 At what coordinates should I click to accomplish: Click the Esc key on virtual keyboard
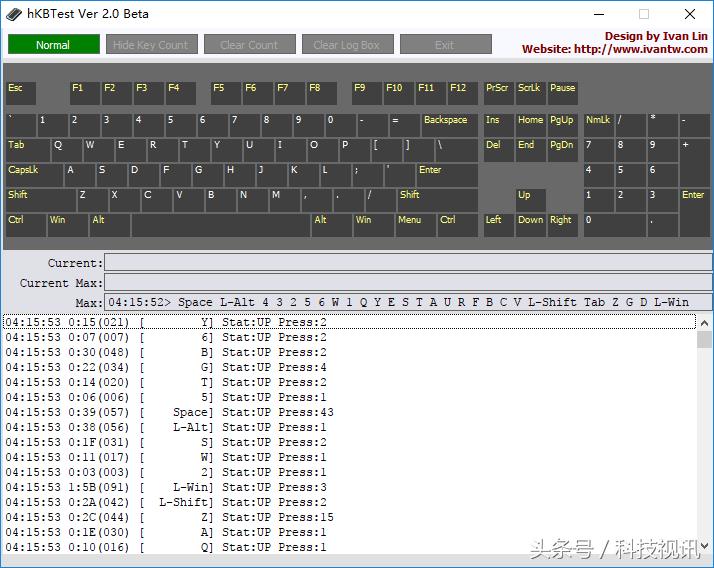click(x=21, y=93)
